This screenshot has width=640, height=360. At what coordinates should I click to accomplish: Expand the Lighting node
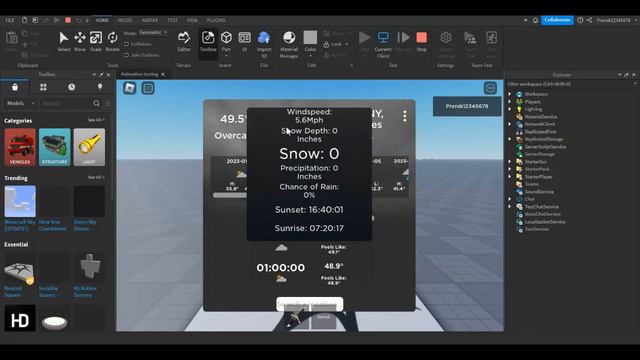tap(509, 109)
